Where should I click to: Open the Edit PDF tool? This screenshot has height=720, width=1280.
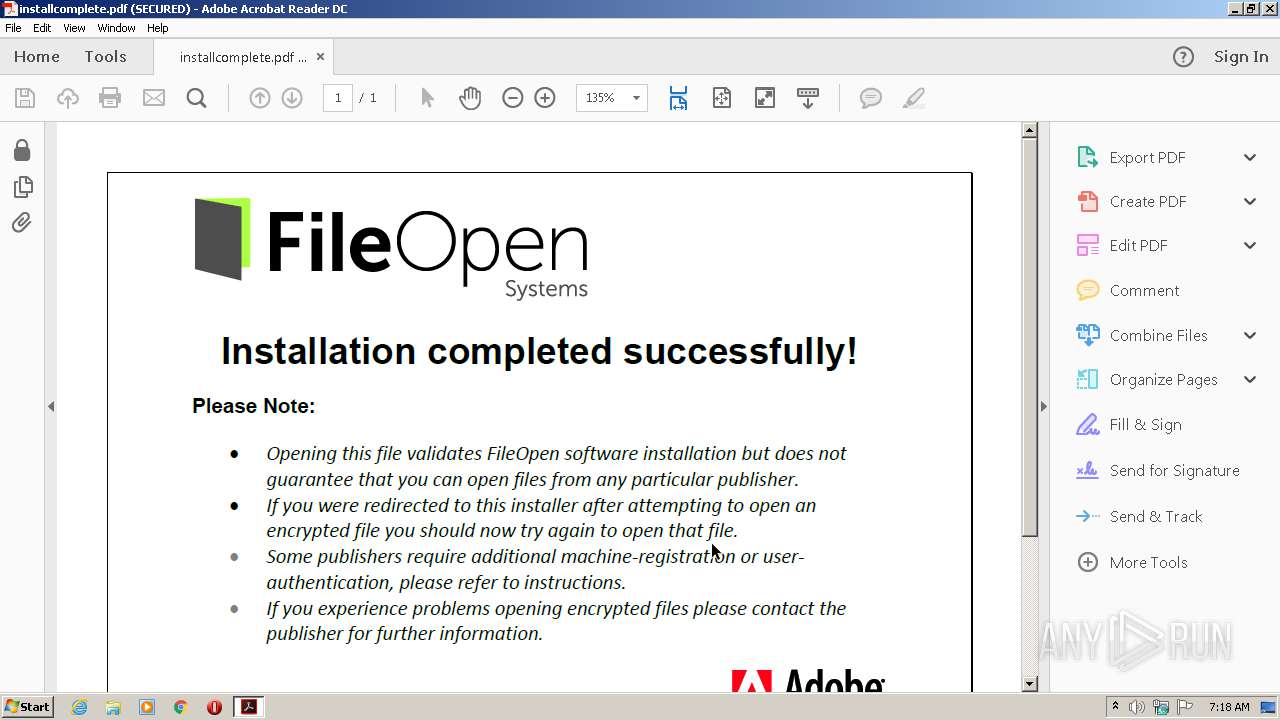(1139, 245)
